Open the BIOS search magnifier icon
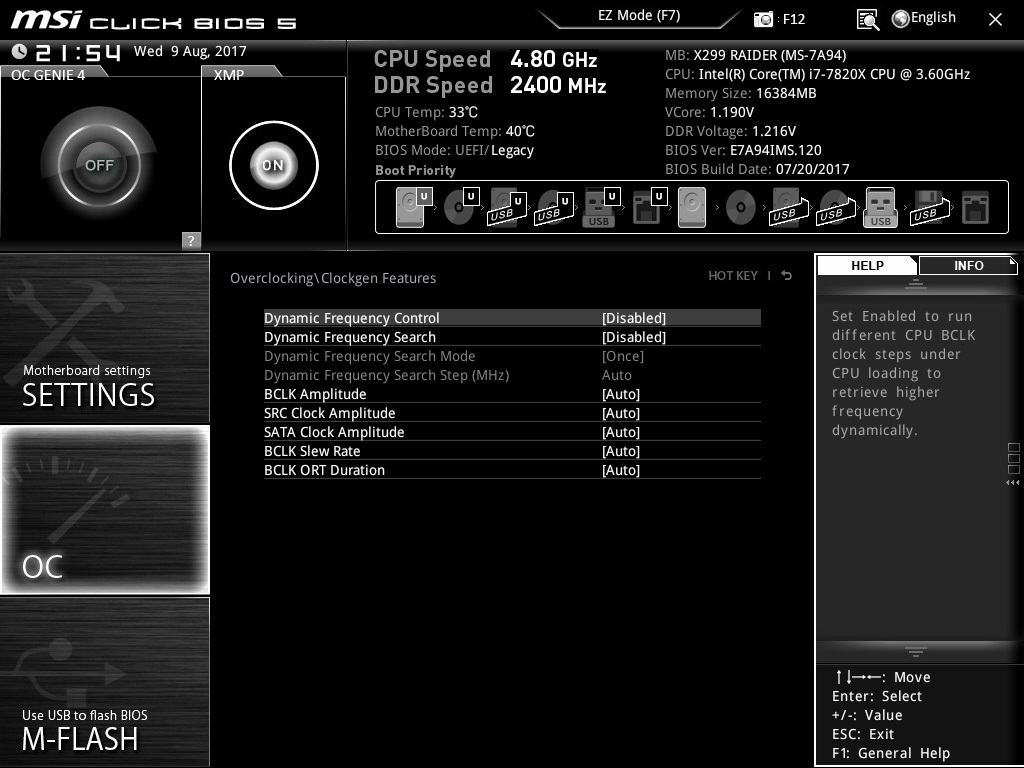This screenshot has height=768, width=1024. pyautogui.click(x=867, y=20)
